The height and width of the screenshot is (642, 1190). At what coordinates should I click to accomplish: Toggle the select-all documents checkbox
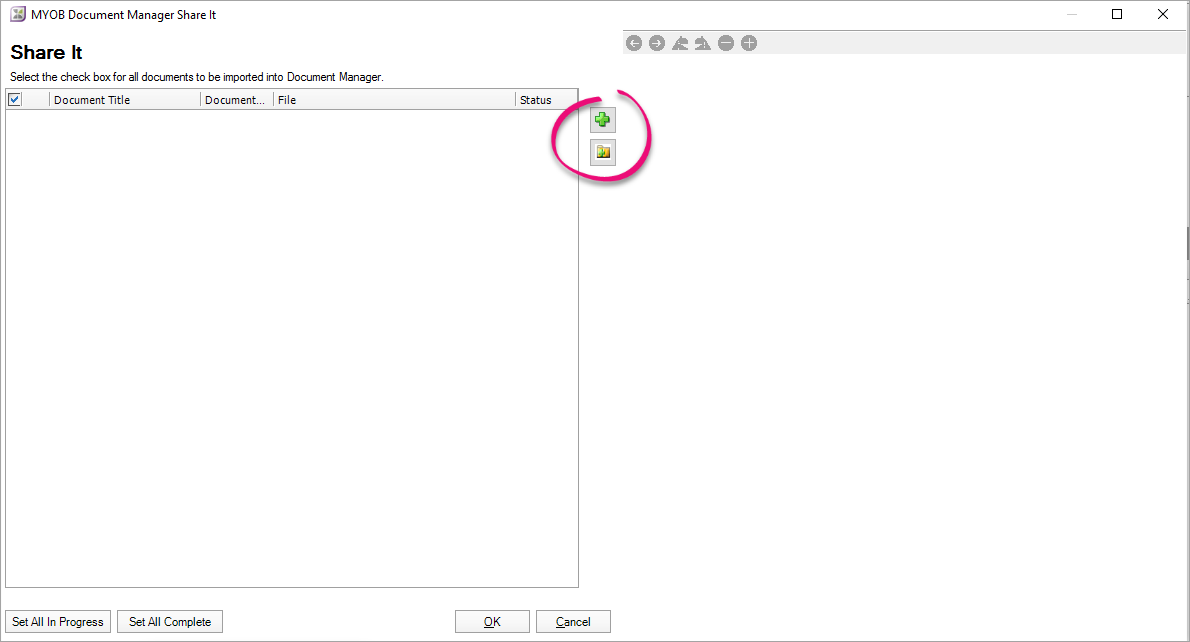point(14,99)
